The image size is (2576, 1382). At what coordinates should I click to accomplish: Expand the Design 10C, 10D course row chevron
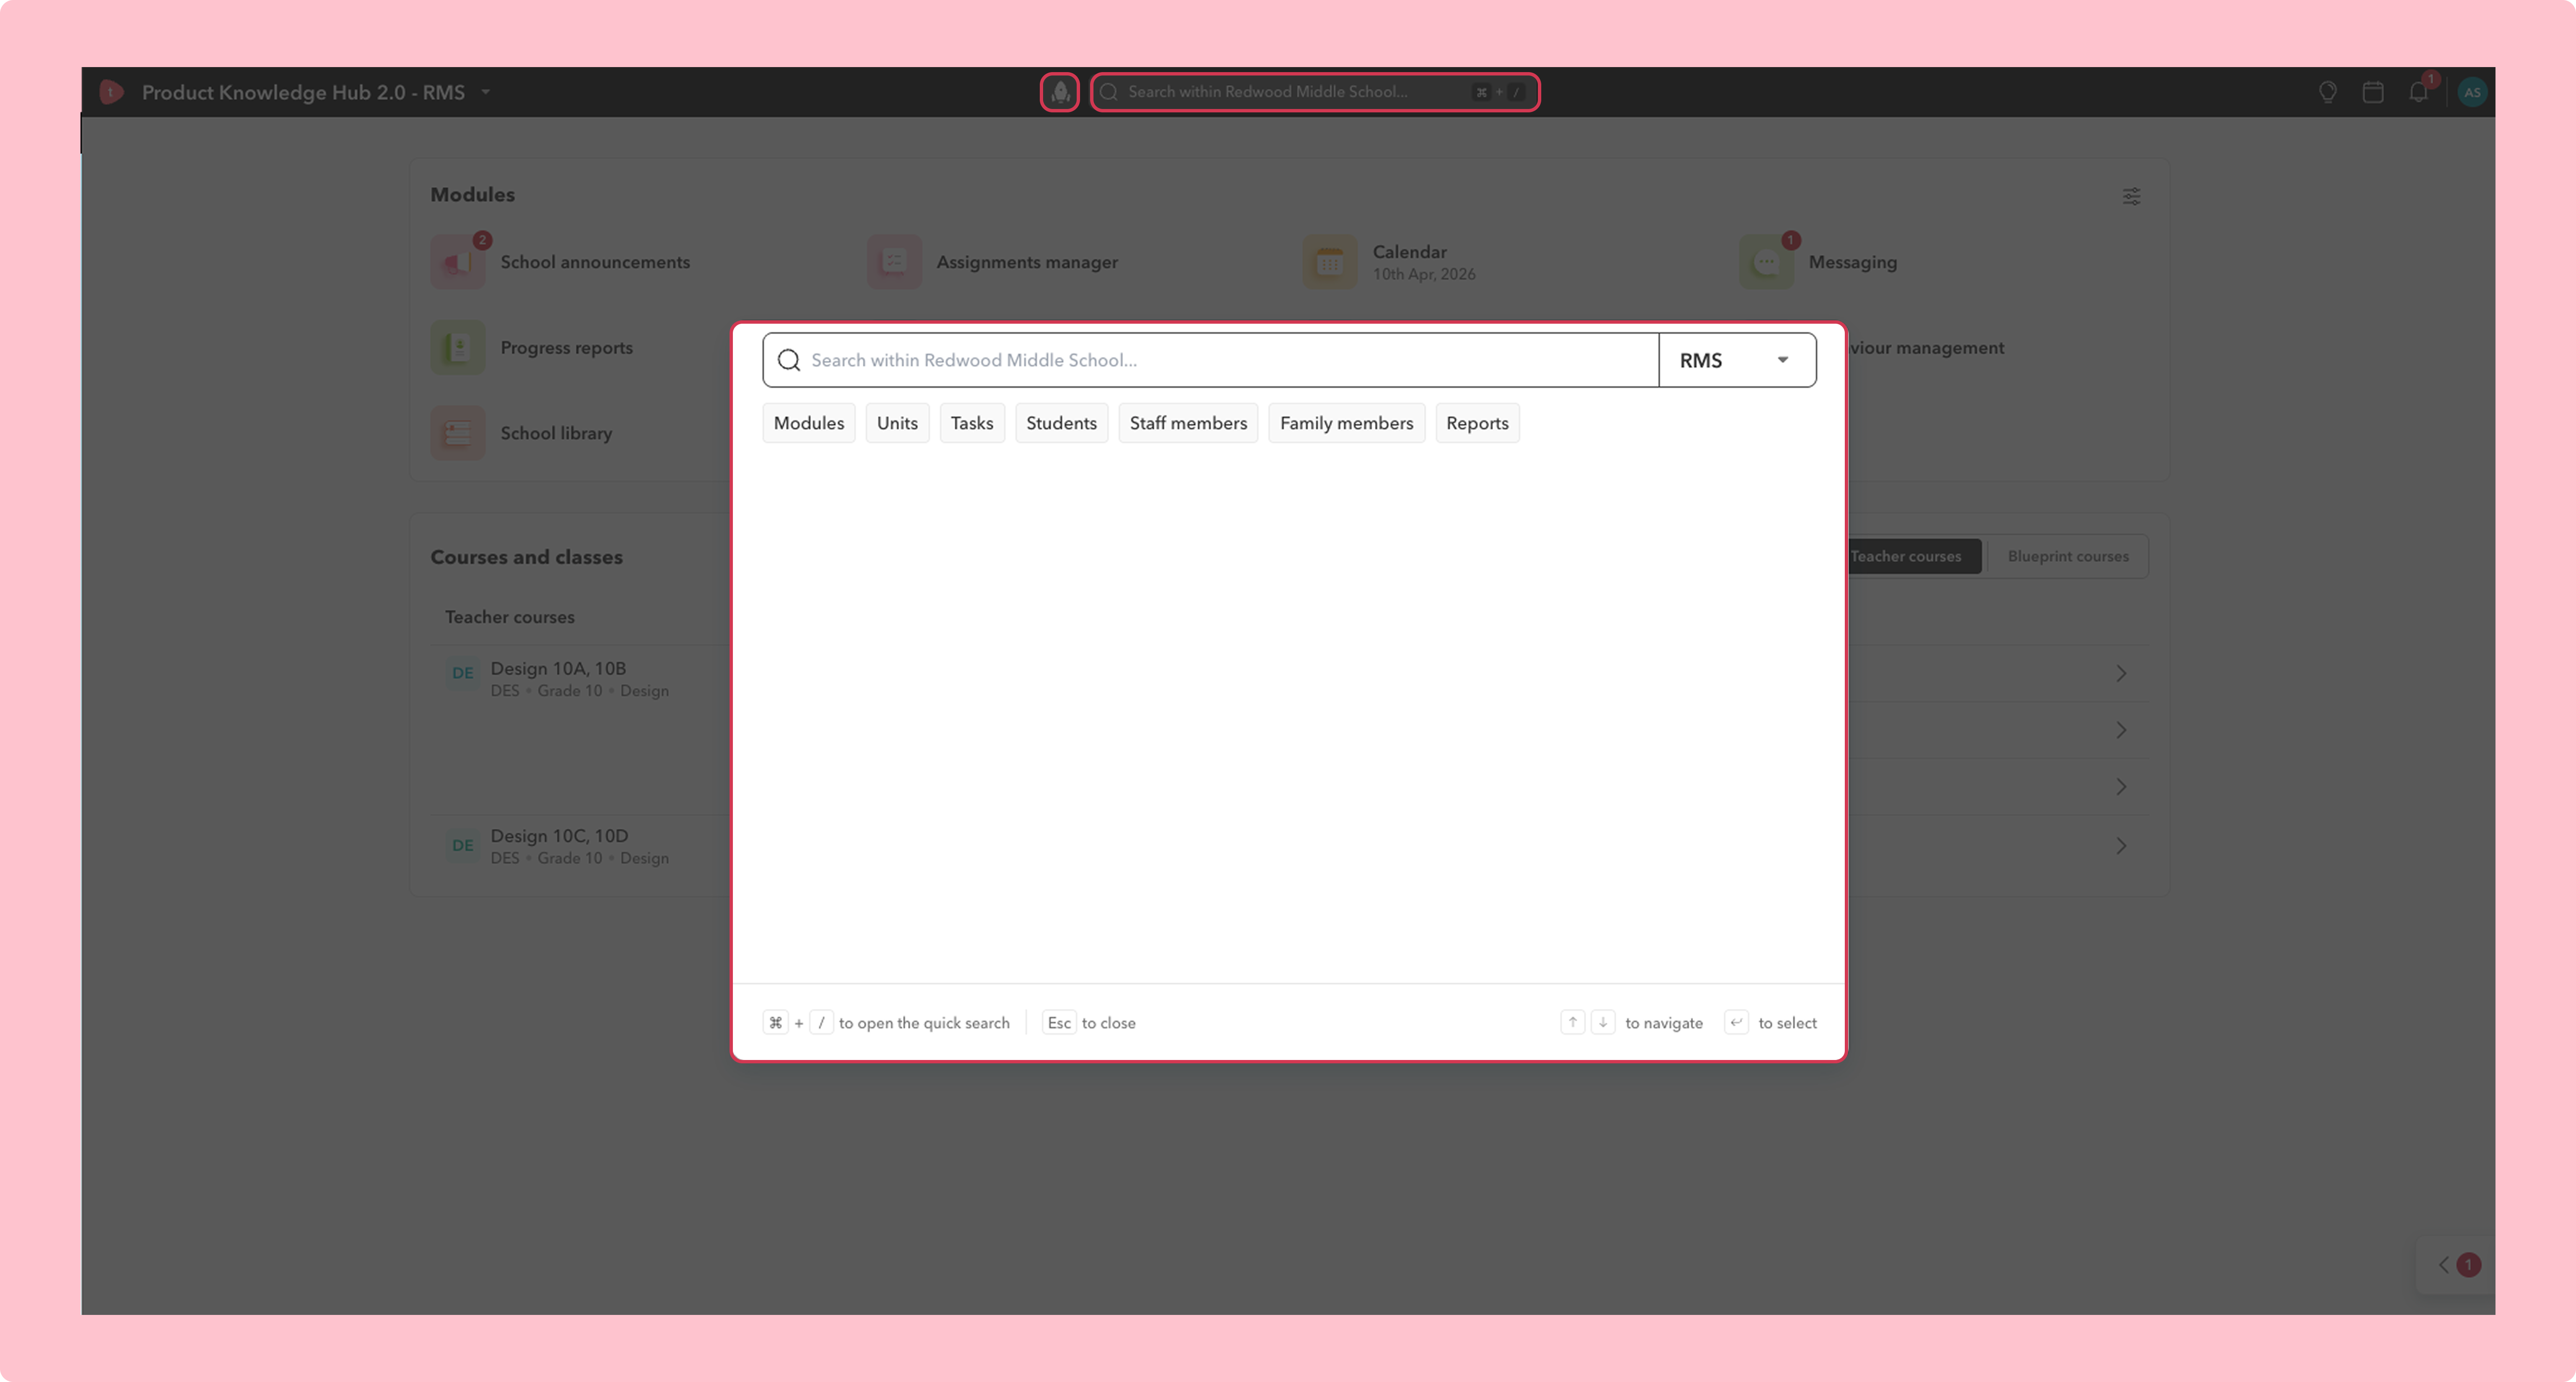click(2121, 846)
